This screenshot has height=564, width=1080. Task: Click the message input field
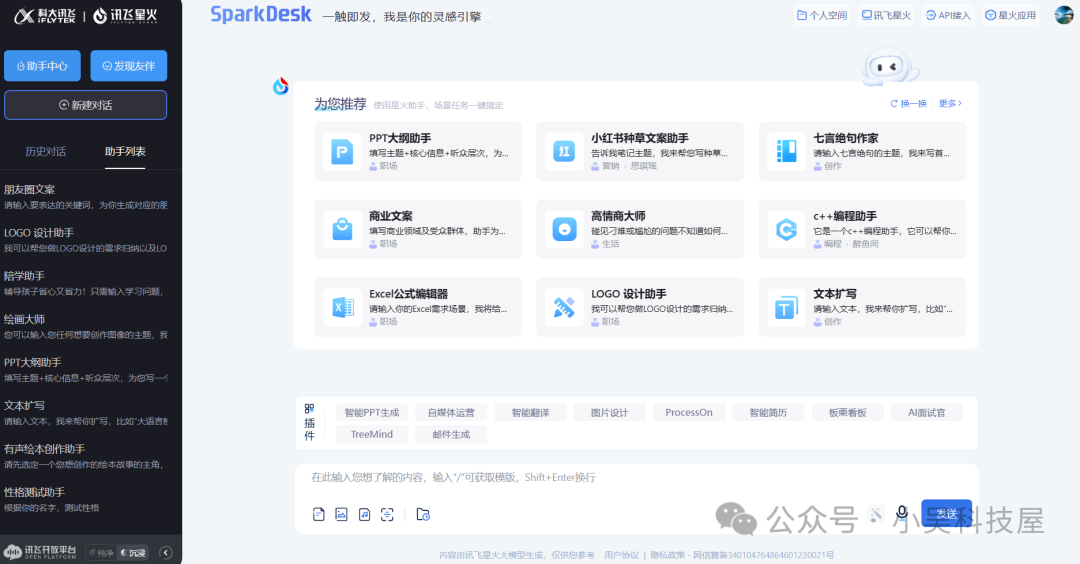point(636,477)
